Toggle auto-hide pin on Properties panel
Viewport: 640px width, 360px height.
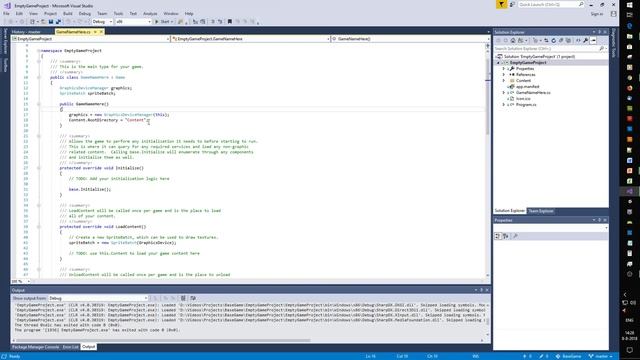click(600, 220)
